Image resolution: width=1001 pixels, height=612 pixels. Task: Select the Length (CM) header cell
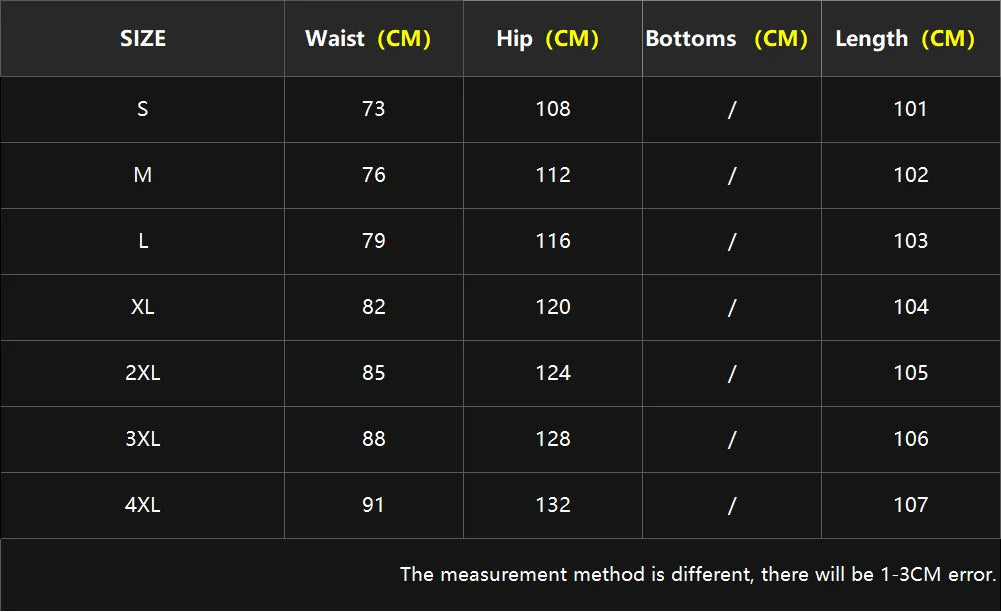[905, 39]
